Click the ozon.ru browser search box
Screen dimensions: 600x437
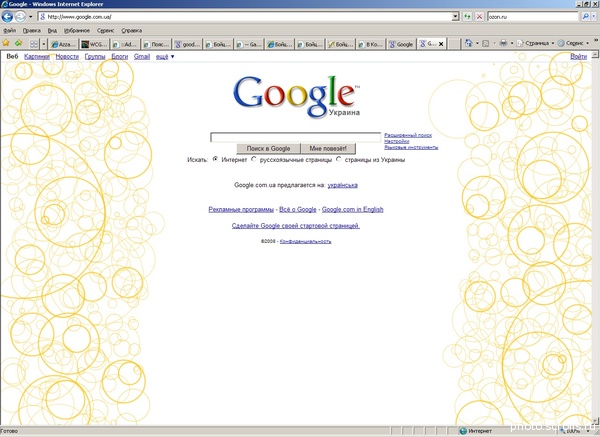click(x=533, y=16)
